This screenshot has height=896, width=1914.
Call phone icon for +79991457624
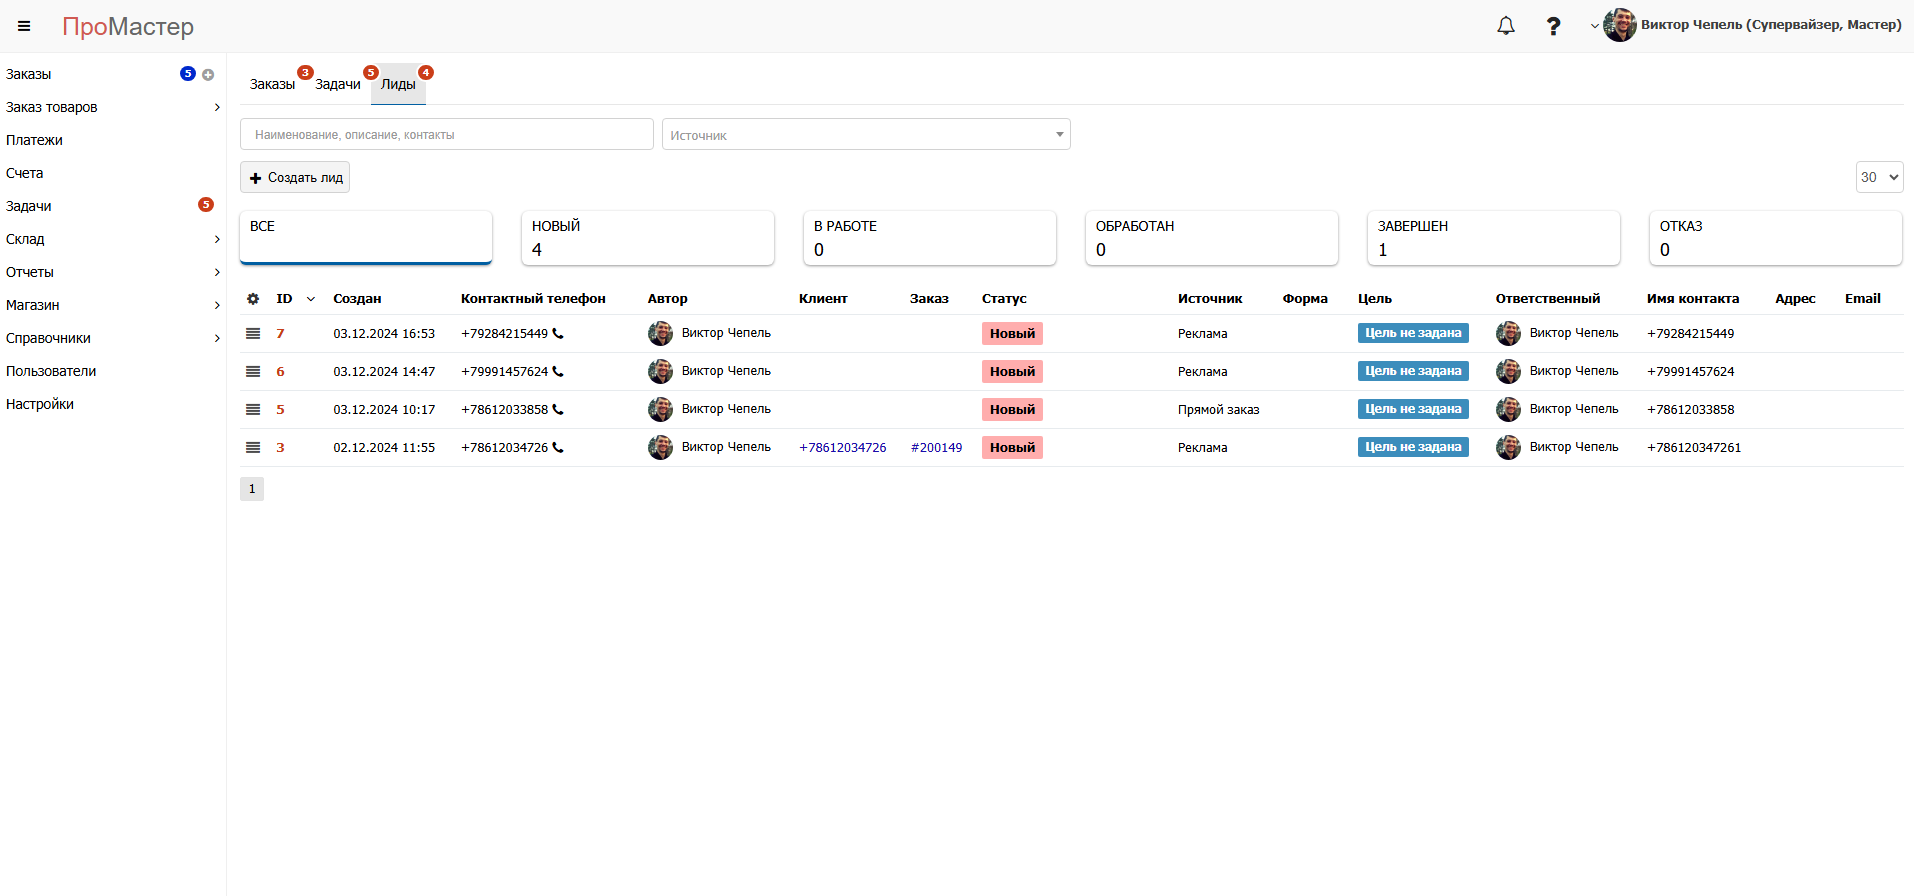point(558,372)
